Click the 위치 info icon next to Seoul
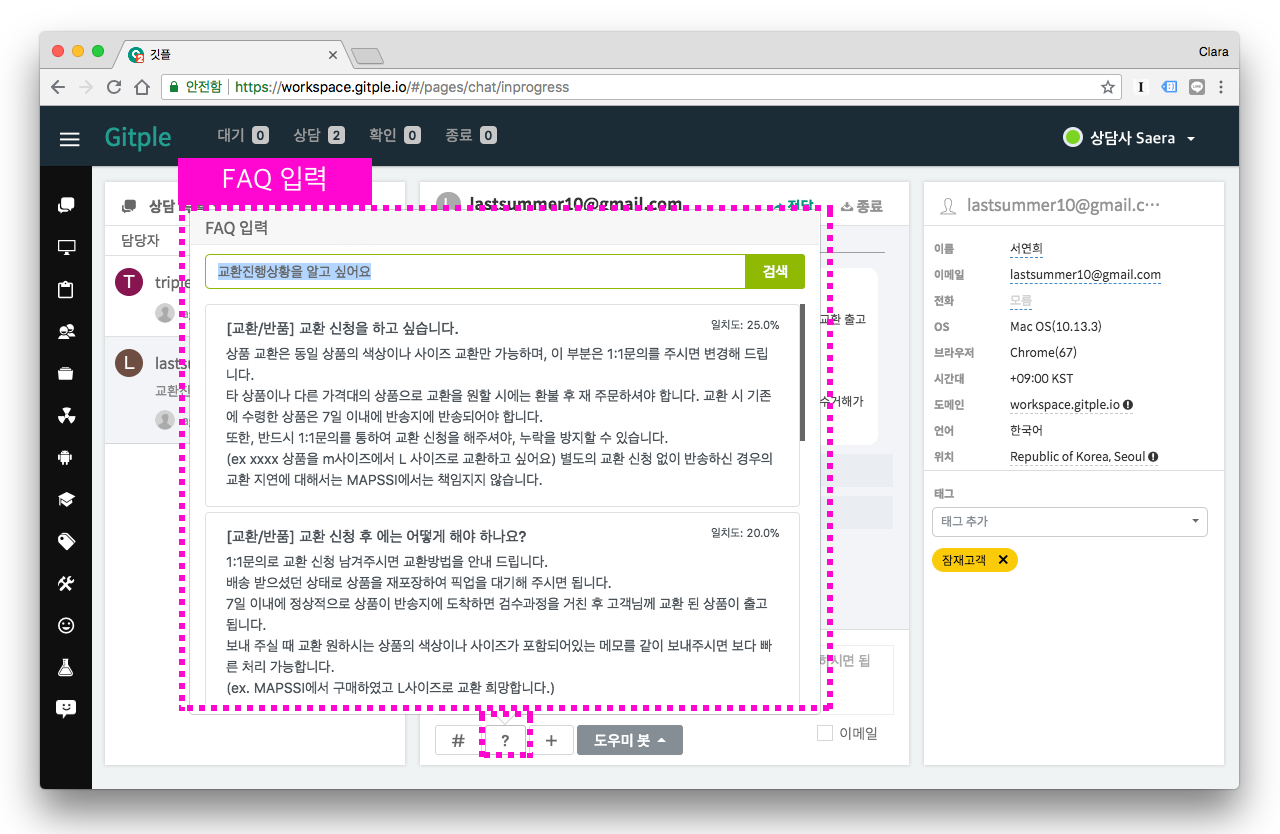 click(x=1153, y=457)
